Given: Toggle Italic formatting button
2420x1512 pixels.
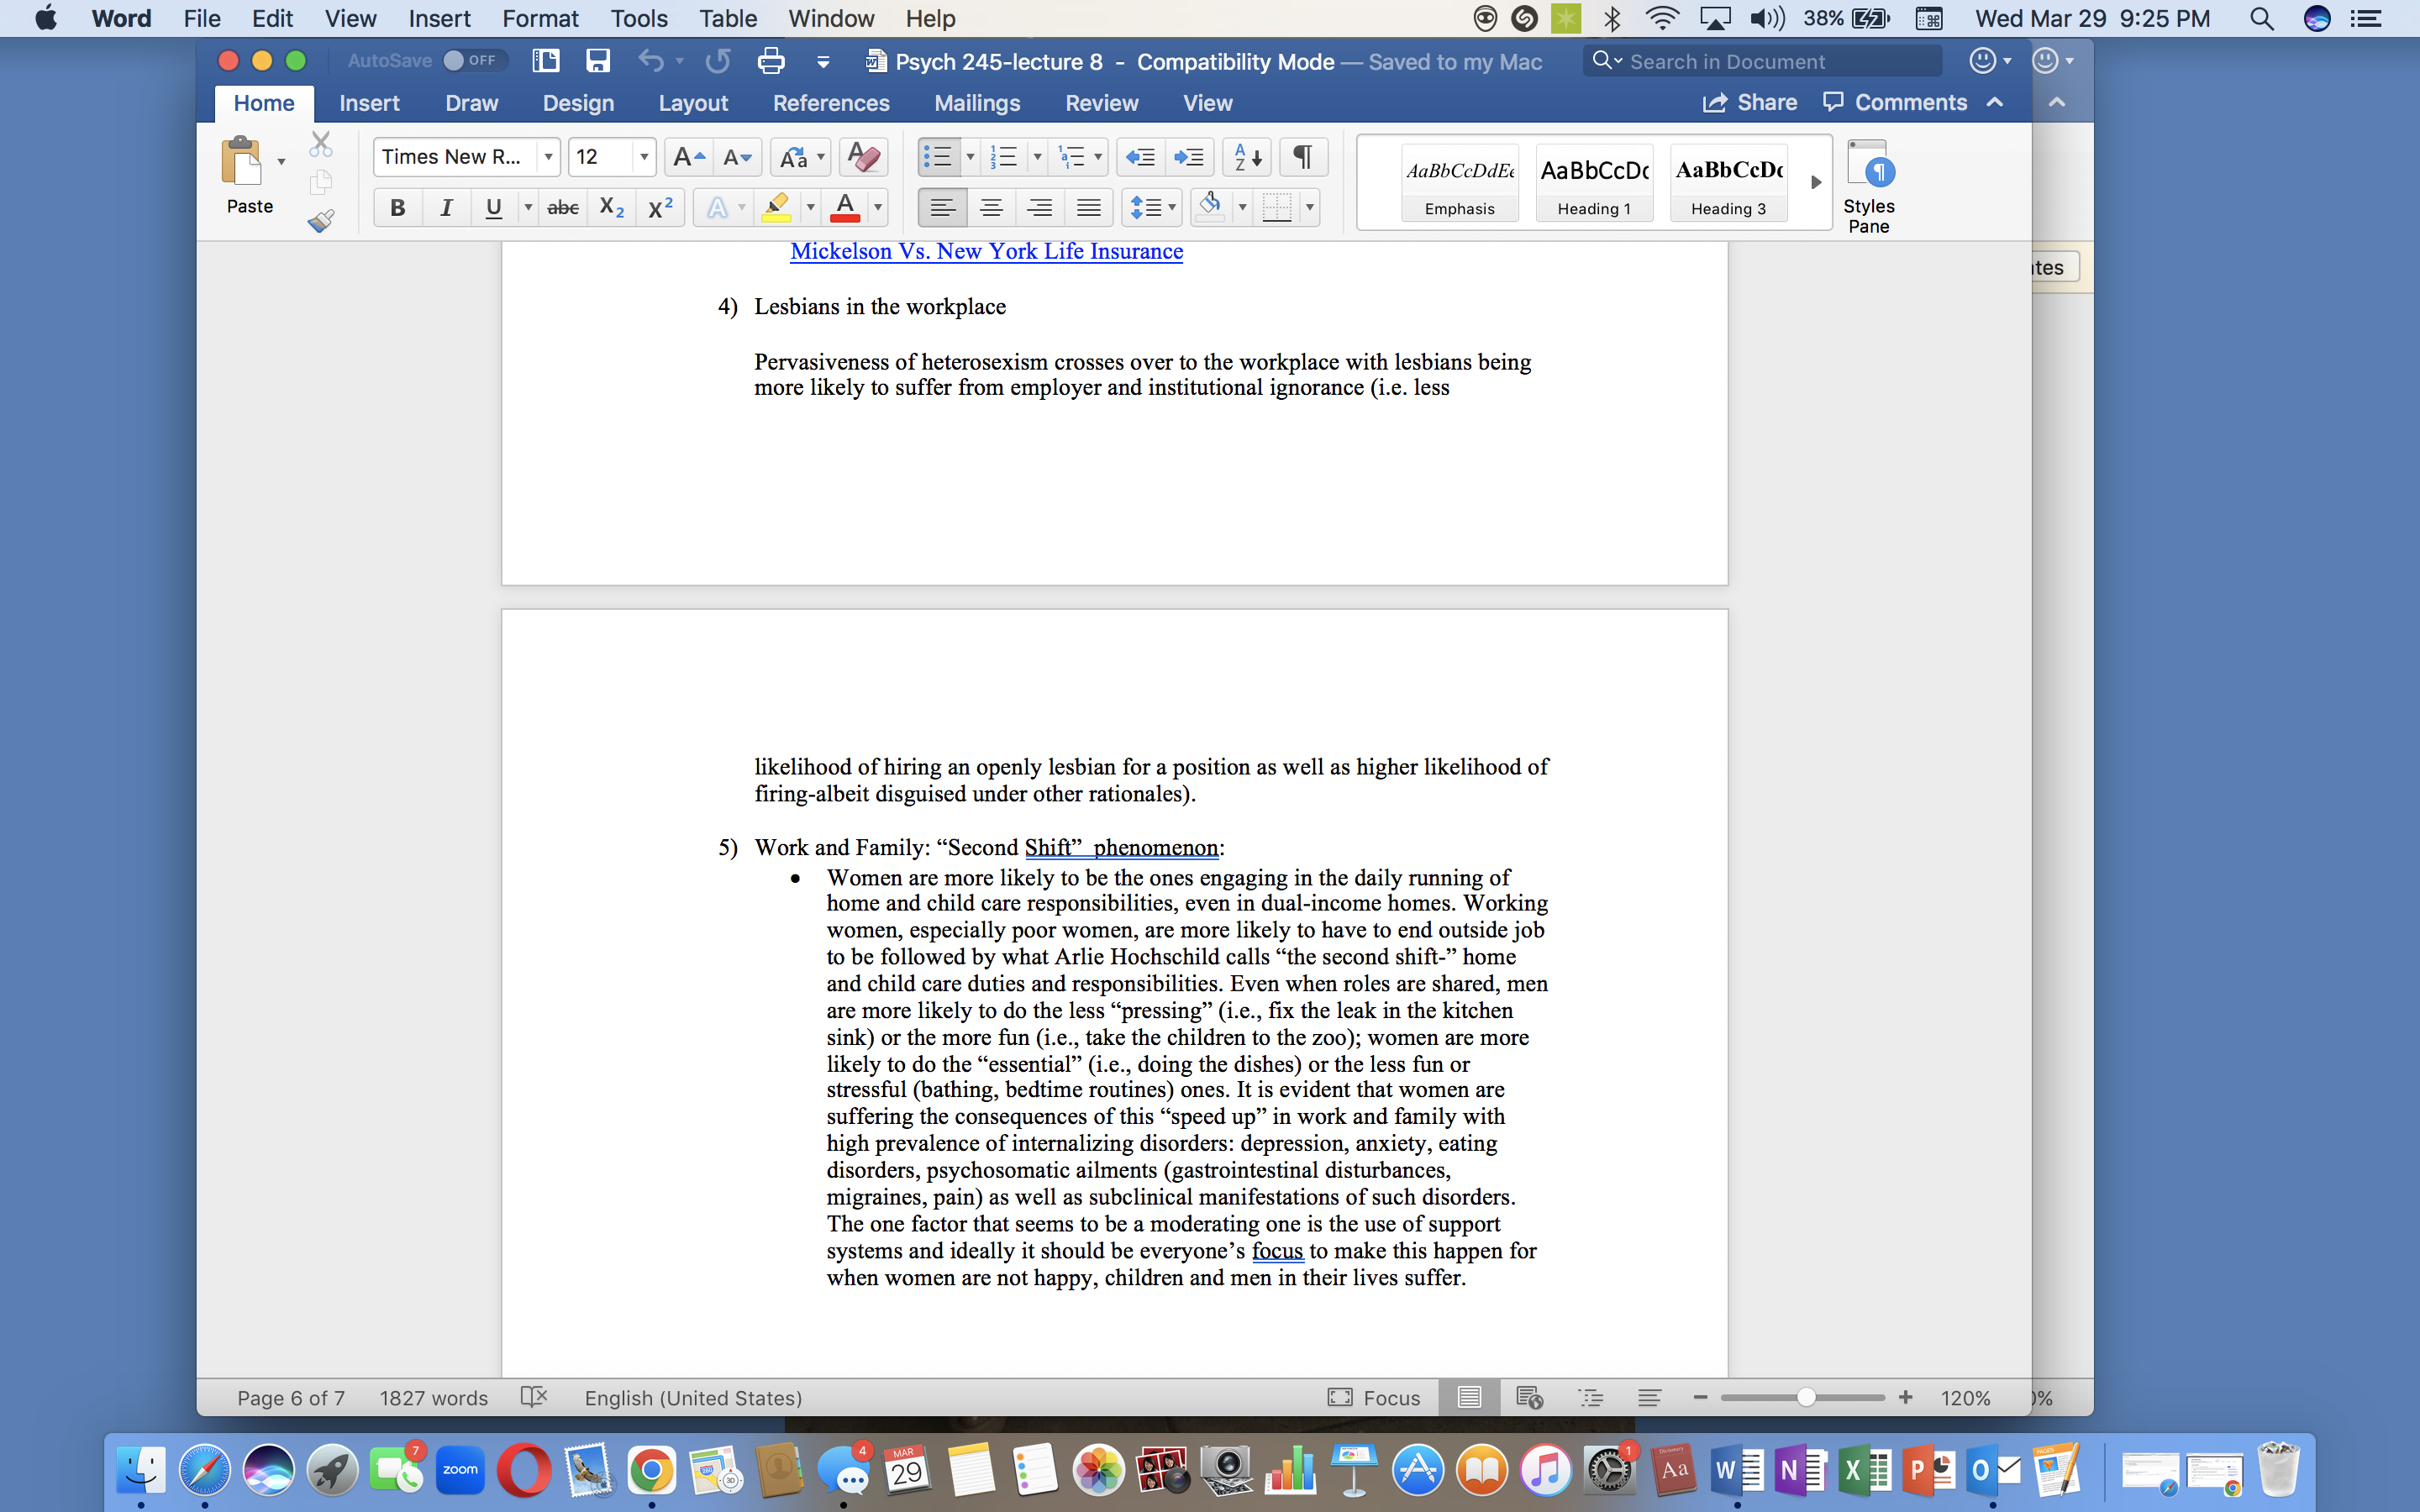Looking at the screenshot, I should point(446,208).
